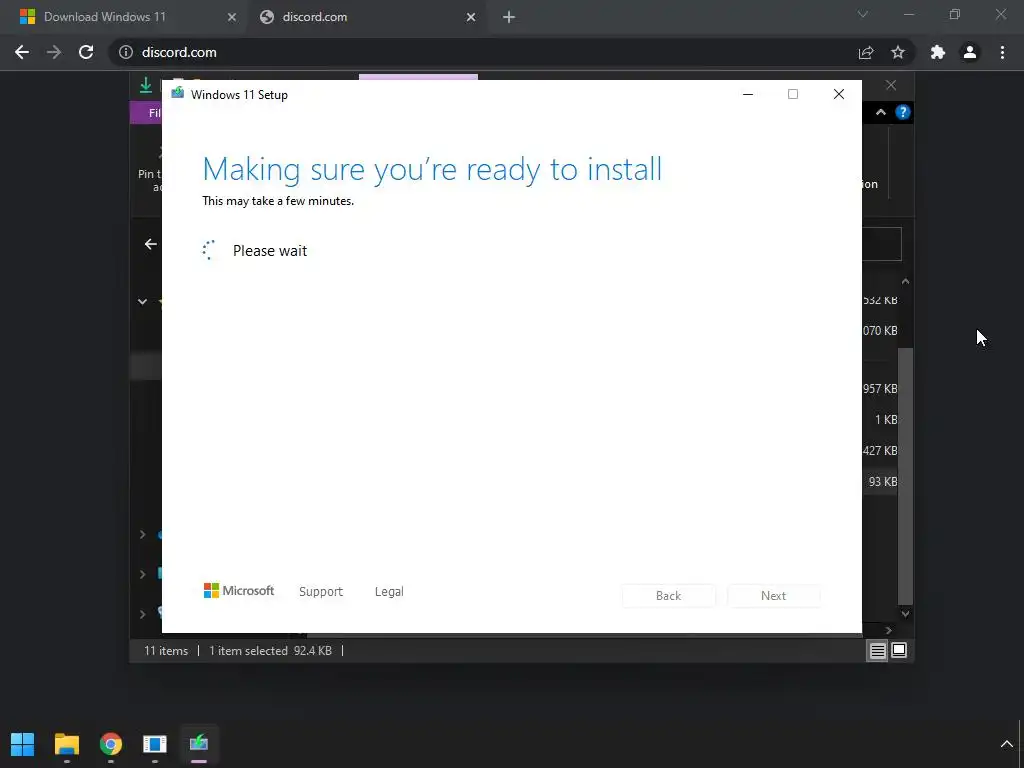Image resolution: width=1024 pixels, height=768 pixels.
Task: Open File Explorer help question mark
Action: click(903, 112)
